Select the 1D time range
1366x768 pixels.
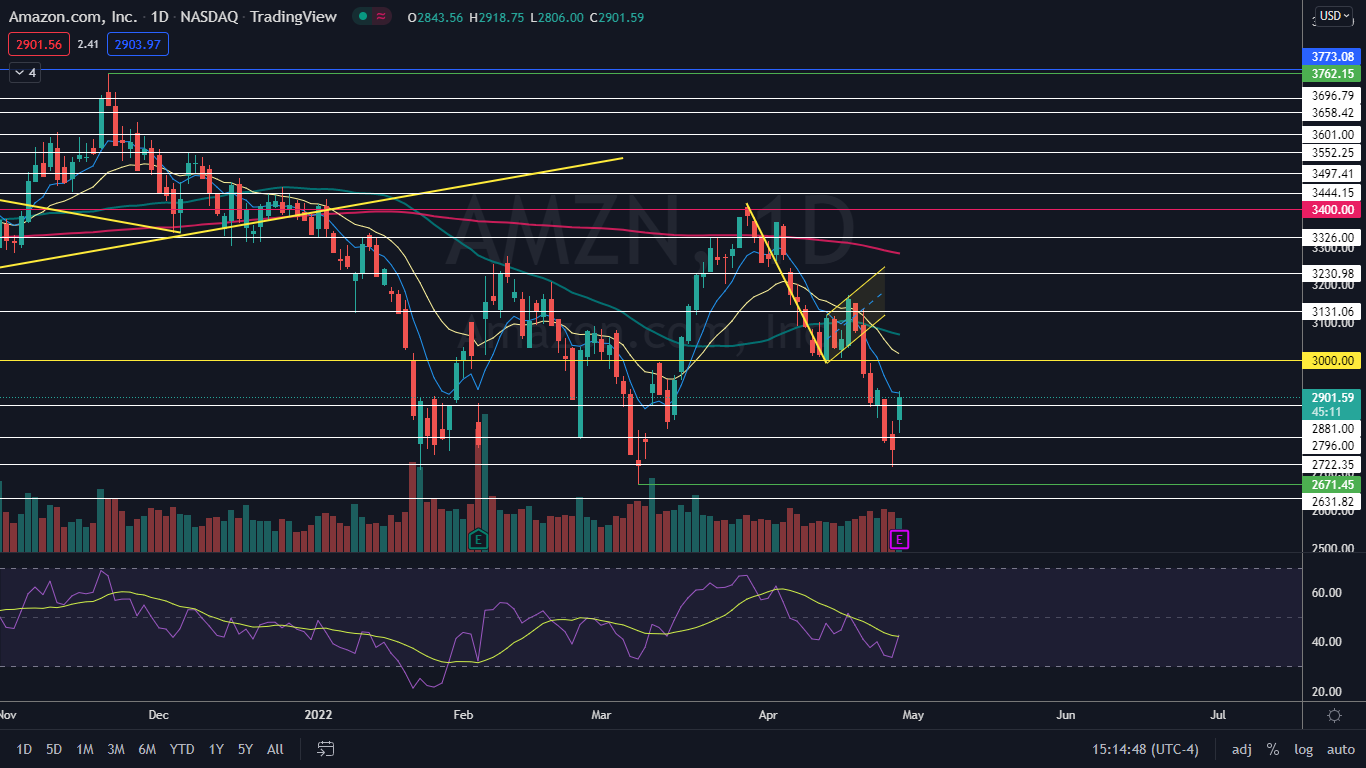(x=24, y=749)
